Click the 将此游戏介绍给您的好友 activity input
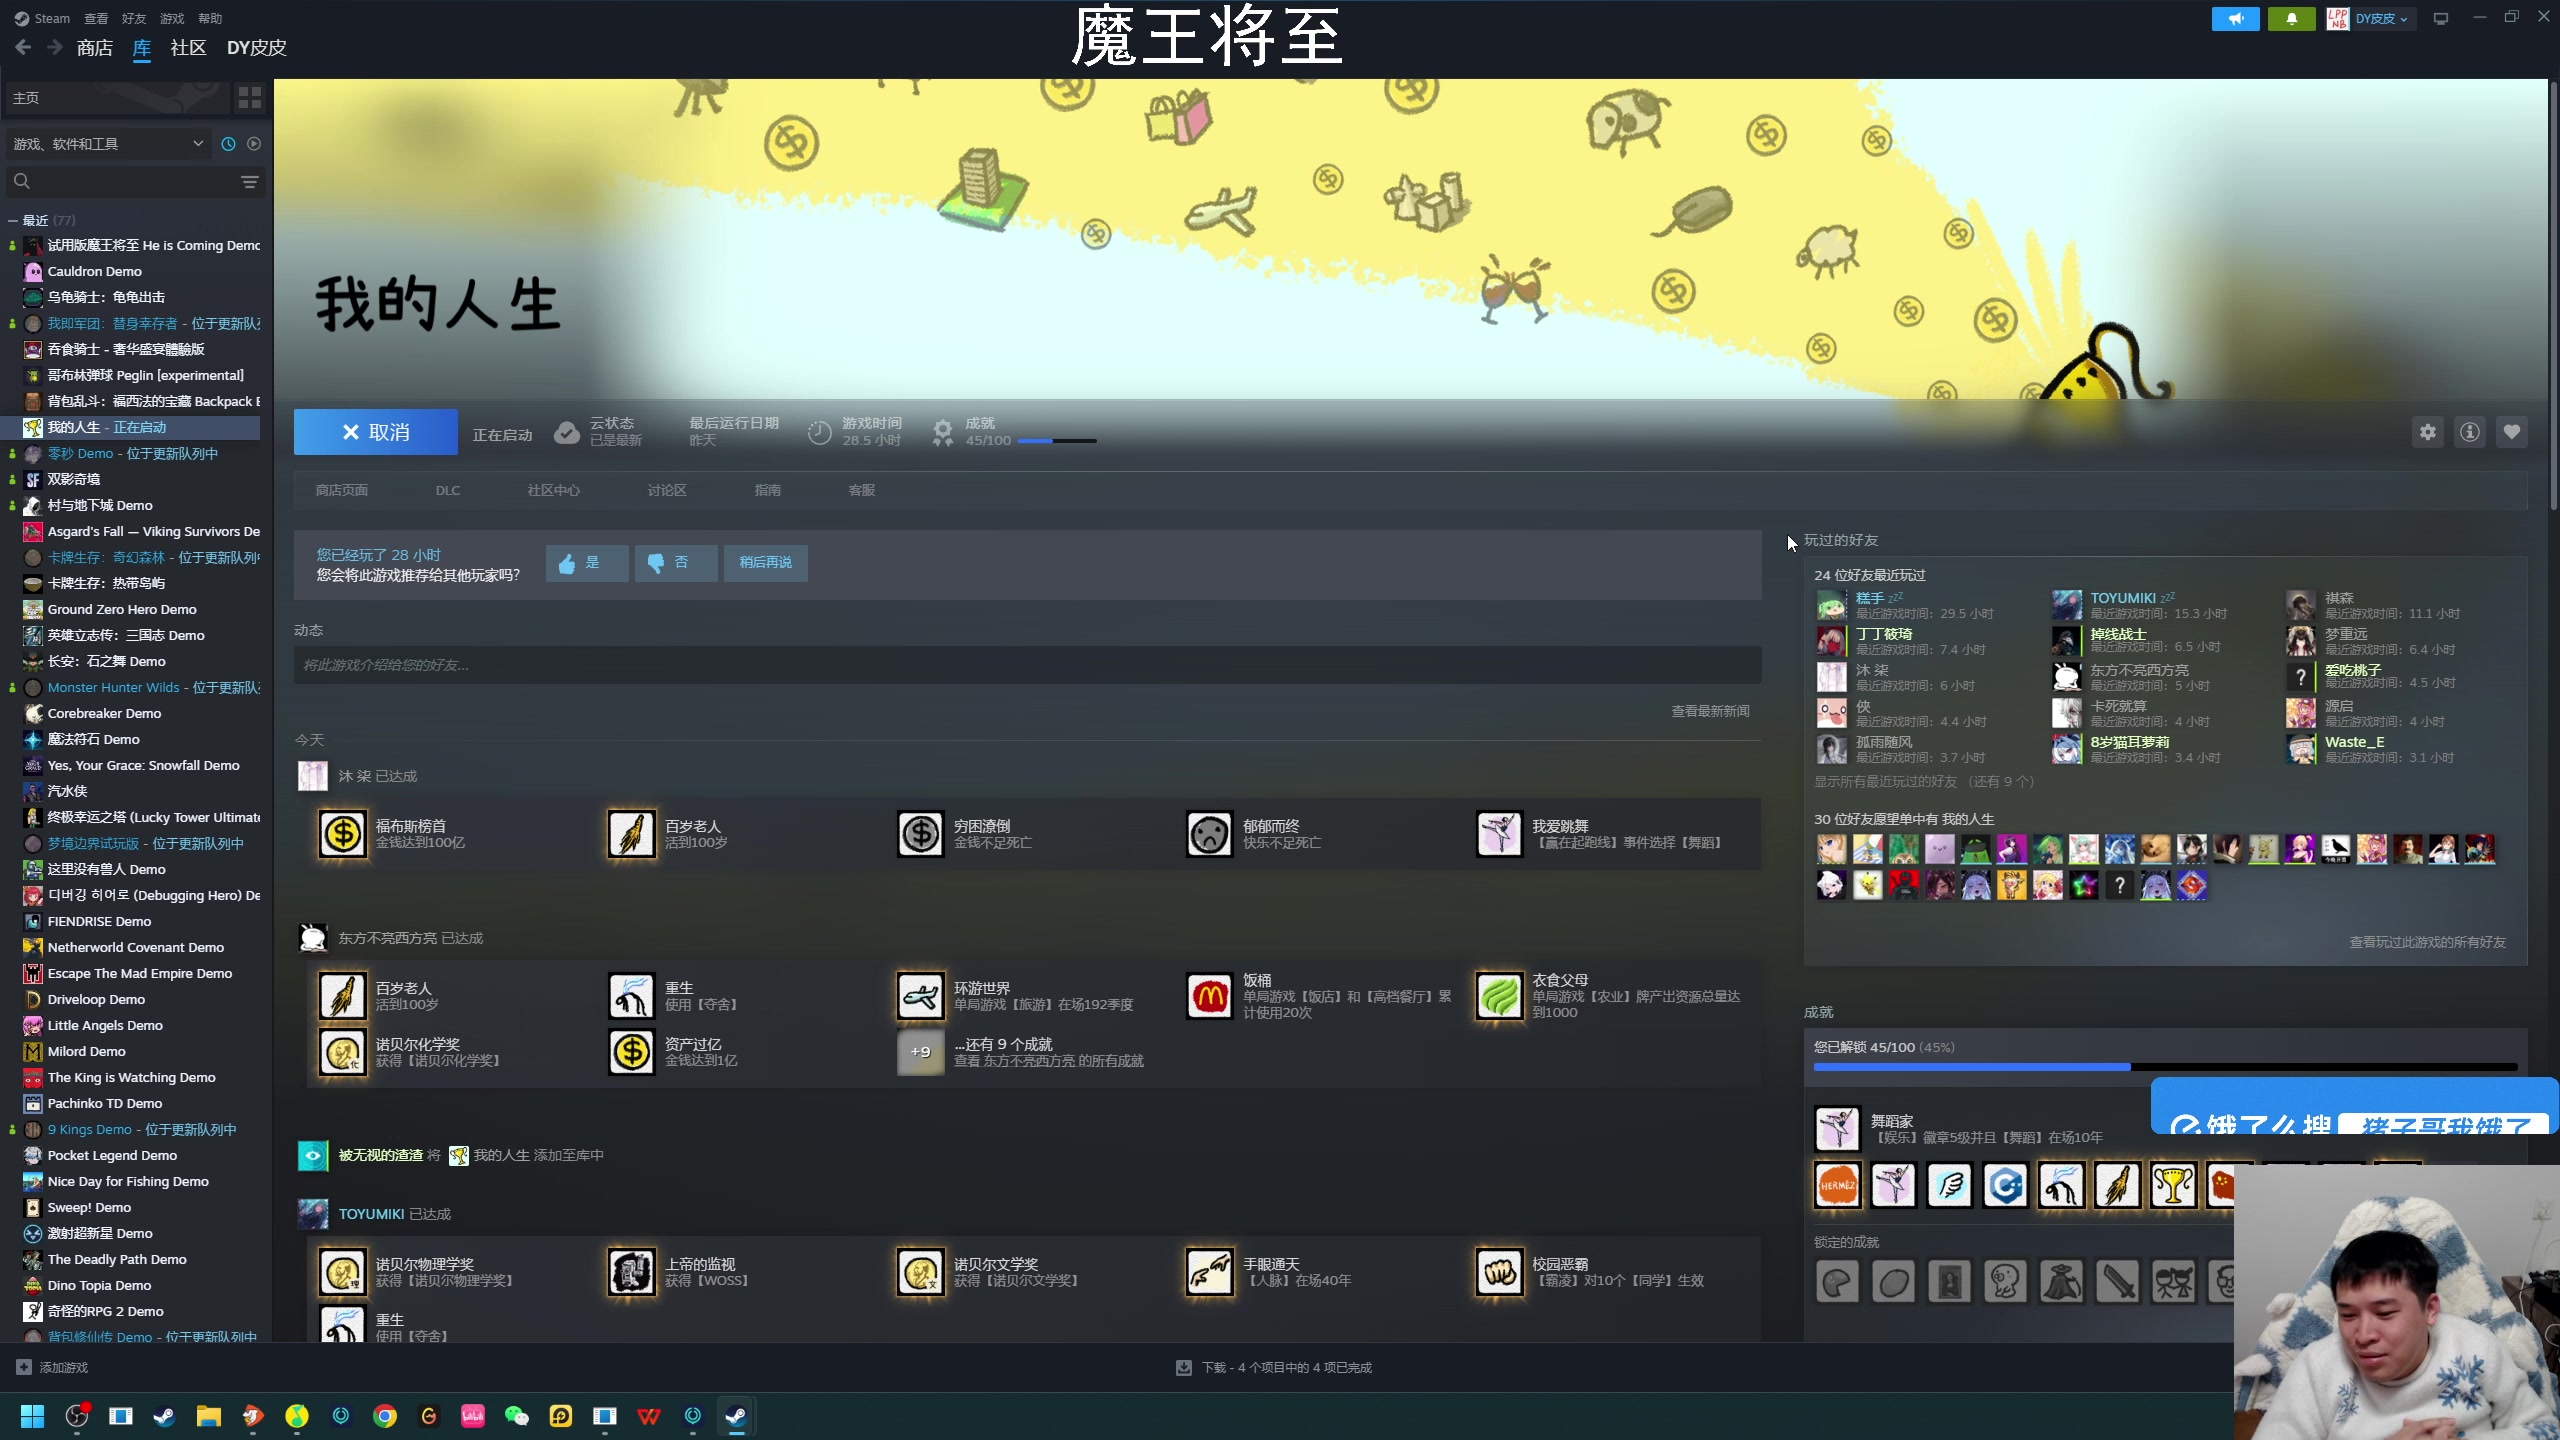 tap(1028, 665)
